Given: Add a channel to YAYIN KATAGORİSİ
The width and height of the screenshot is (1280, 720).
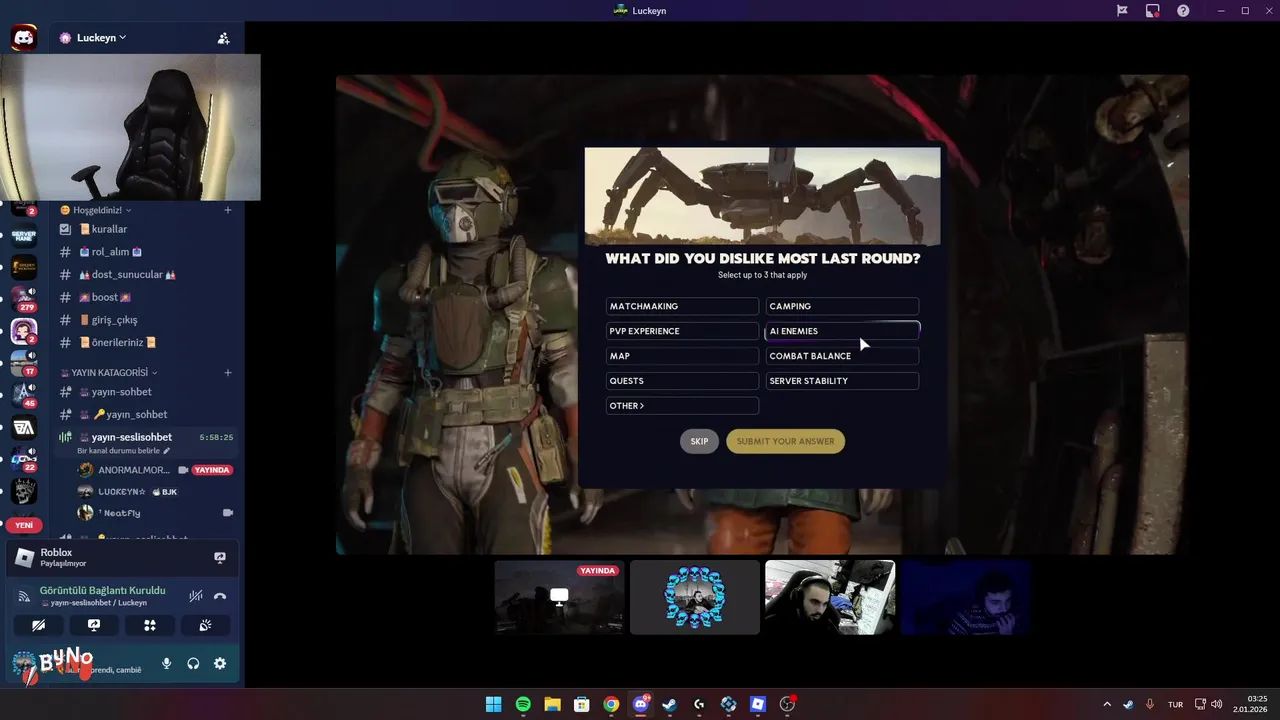Looking at the screenshot, I should tap(228, 373).
